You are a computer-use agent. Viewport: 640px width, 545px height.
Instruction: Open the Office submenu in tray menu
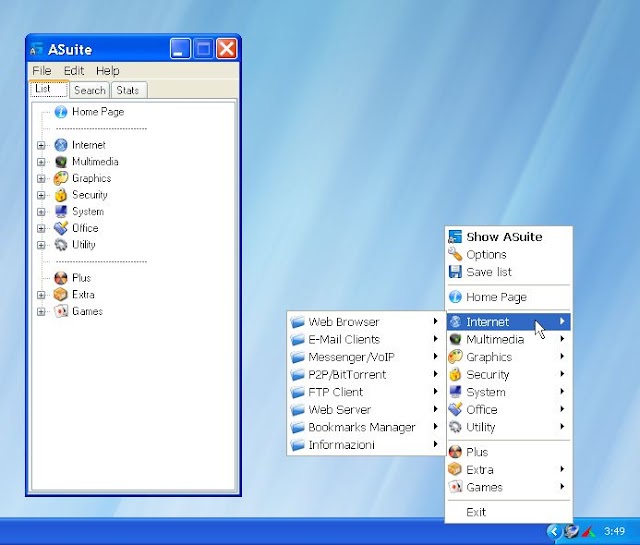pos(509,409)
